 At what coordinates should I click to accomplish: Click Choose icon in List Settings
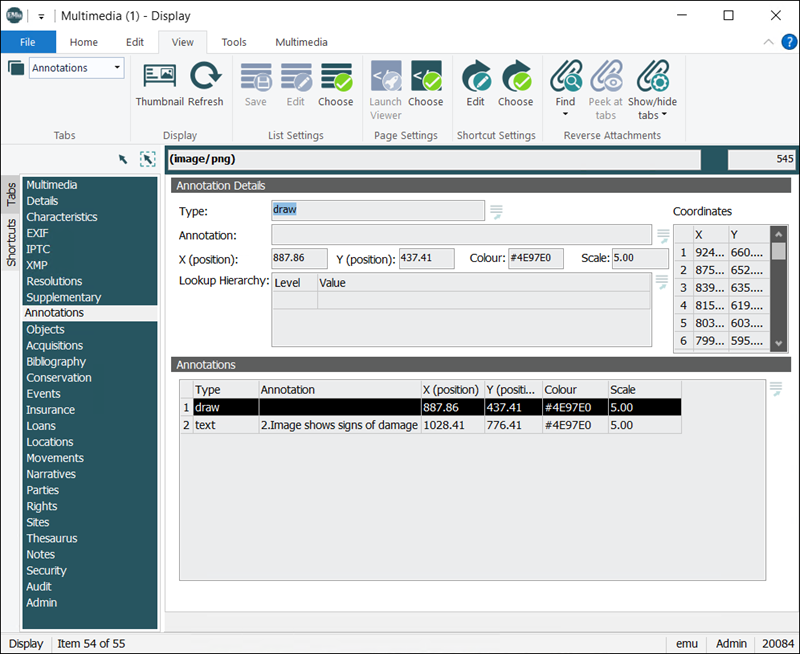(x=336, y=77)
